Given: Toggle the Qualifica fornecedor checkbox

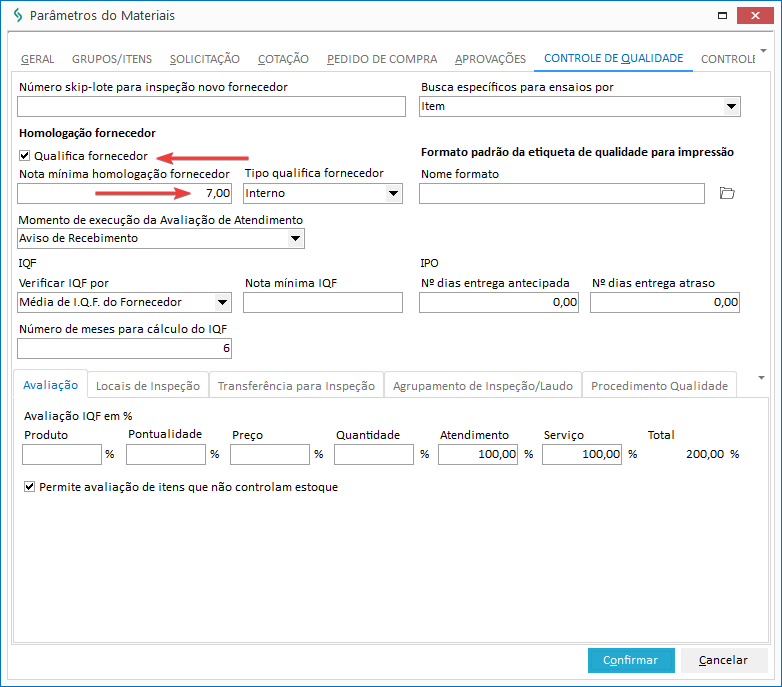Looking at the screenshot, I should (25, 156).
